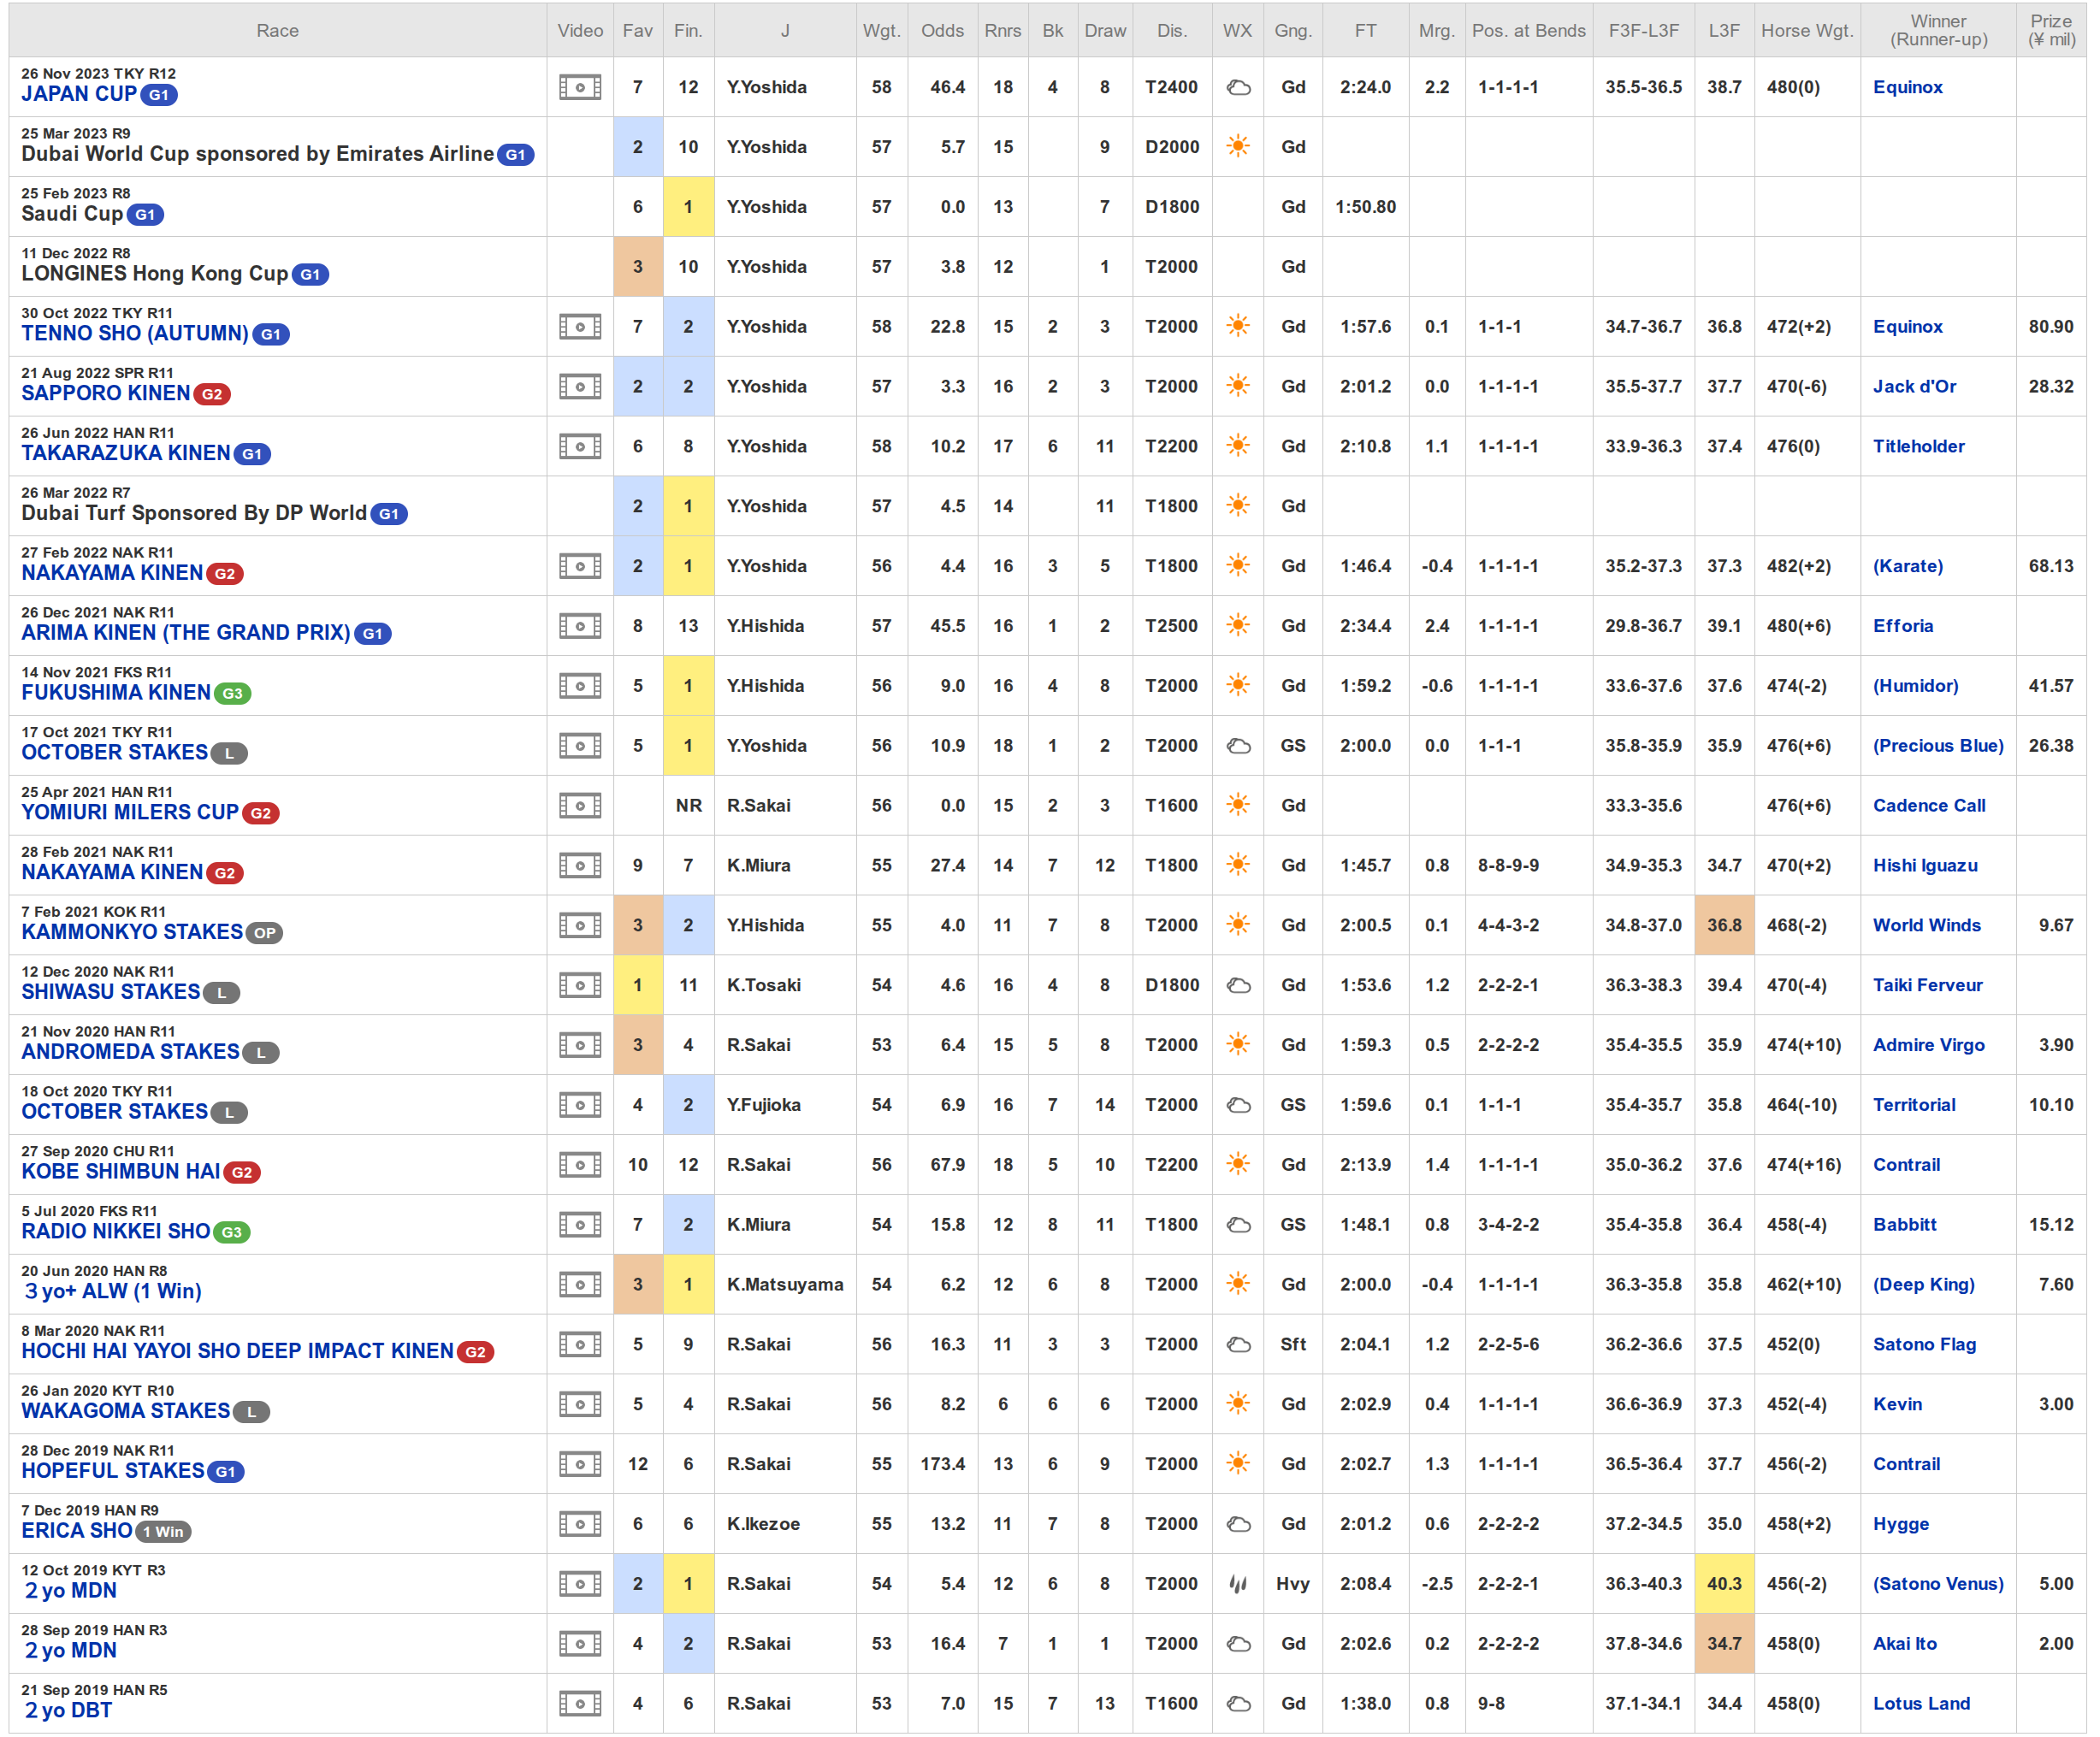Play Erica Sho race video
This screenshot has height=1737, width=2100.
point(579,1524)
